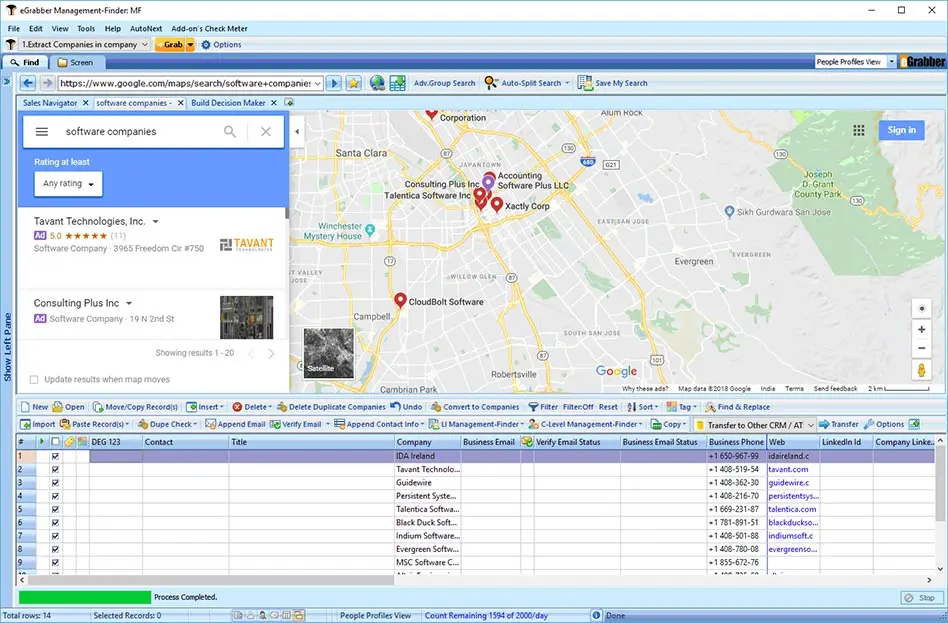Screen dimensions: 948x623
Task: Click Find & Replace
Action: pyautogui.click(x=738, y=407)
